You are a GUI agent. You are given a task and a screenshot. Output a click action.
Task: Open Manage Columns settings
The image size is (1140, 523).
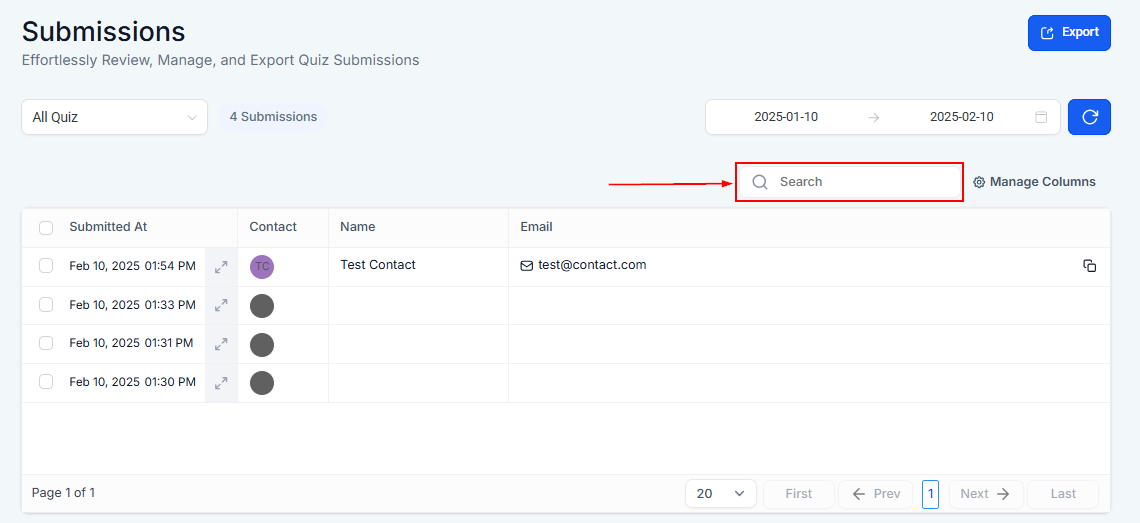pos(1034,182)
